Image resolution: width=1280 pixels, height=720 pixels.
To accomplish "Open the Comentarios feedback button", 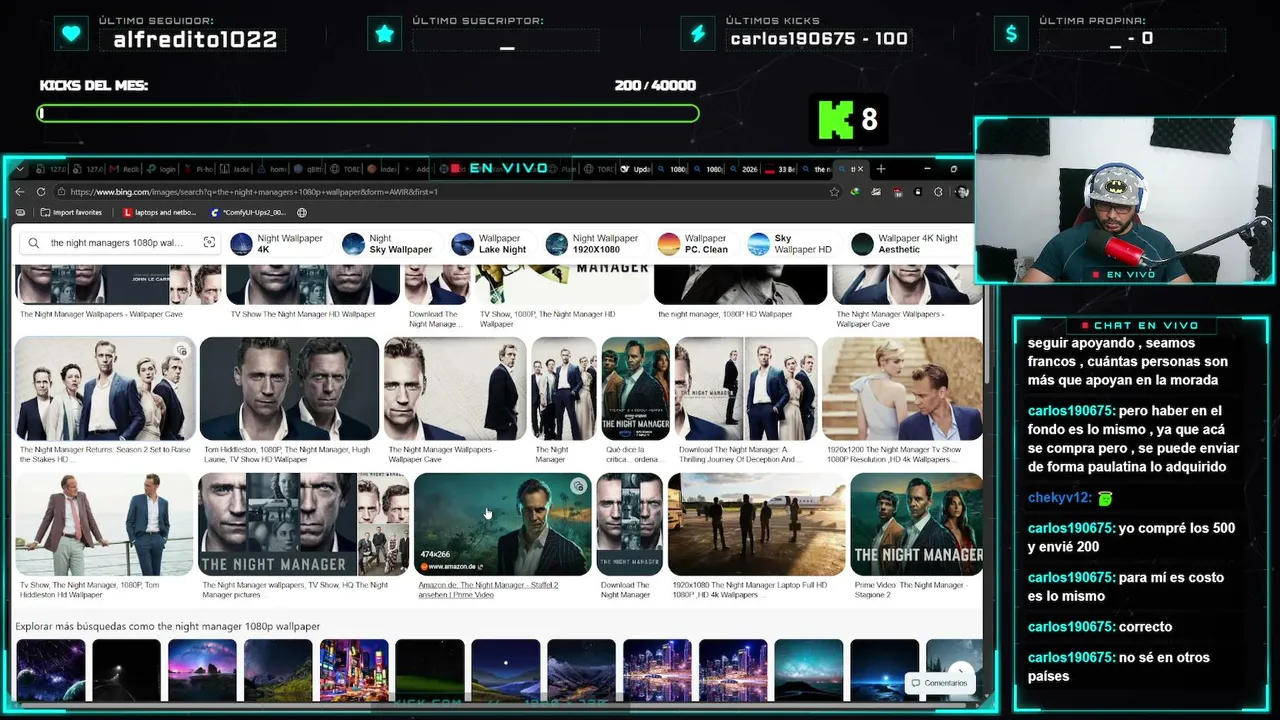I will click(938, 683).
